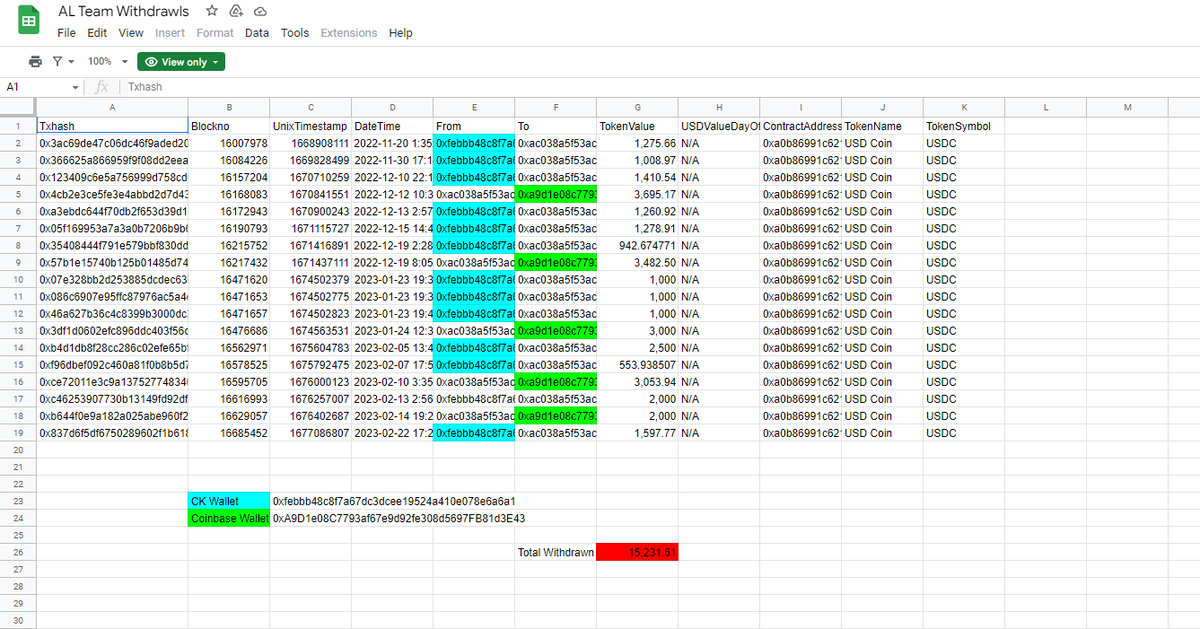Select the whole of column A by its header
Image resolution: width=1200 pixels, height=629 pixels.
click(x=112, y=107)
